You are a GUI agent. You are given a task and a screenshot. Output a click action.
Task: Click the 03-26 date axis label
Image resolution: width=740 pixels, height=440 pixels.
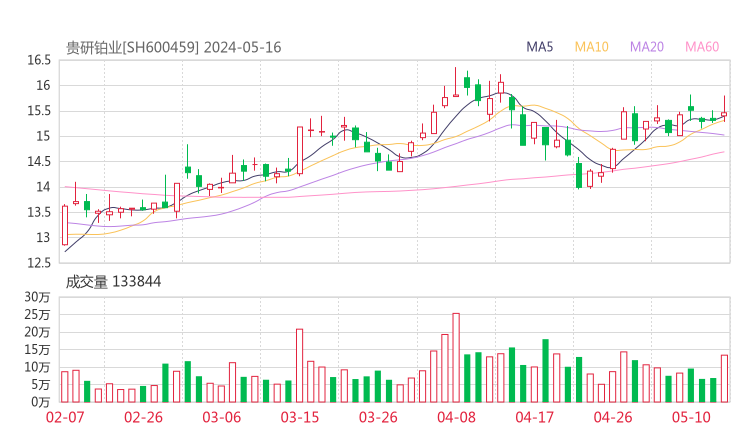(x=378, y=417)
